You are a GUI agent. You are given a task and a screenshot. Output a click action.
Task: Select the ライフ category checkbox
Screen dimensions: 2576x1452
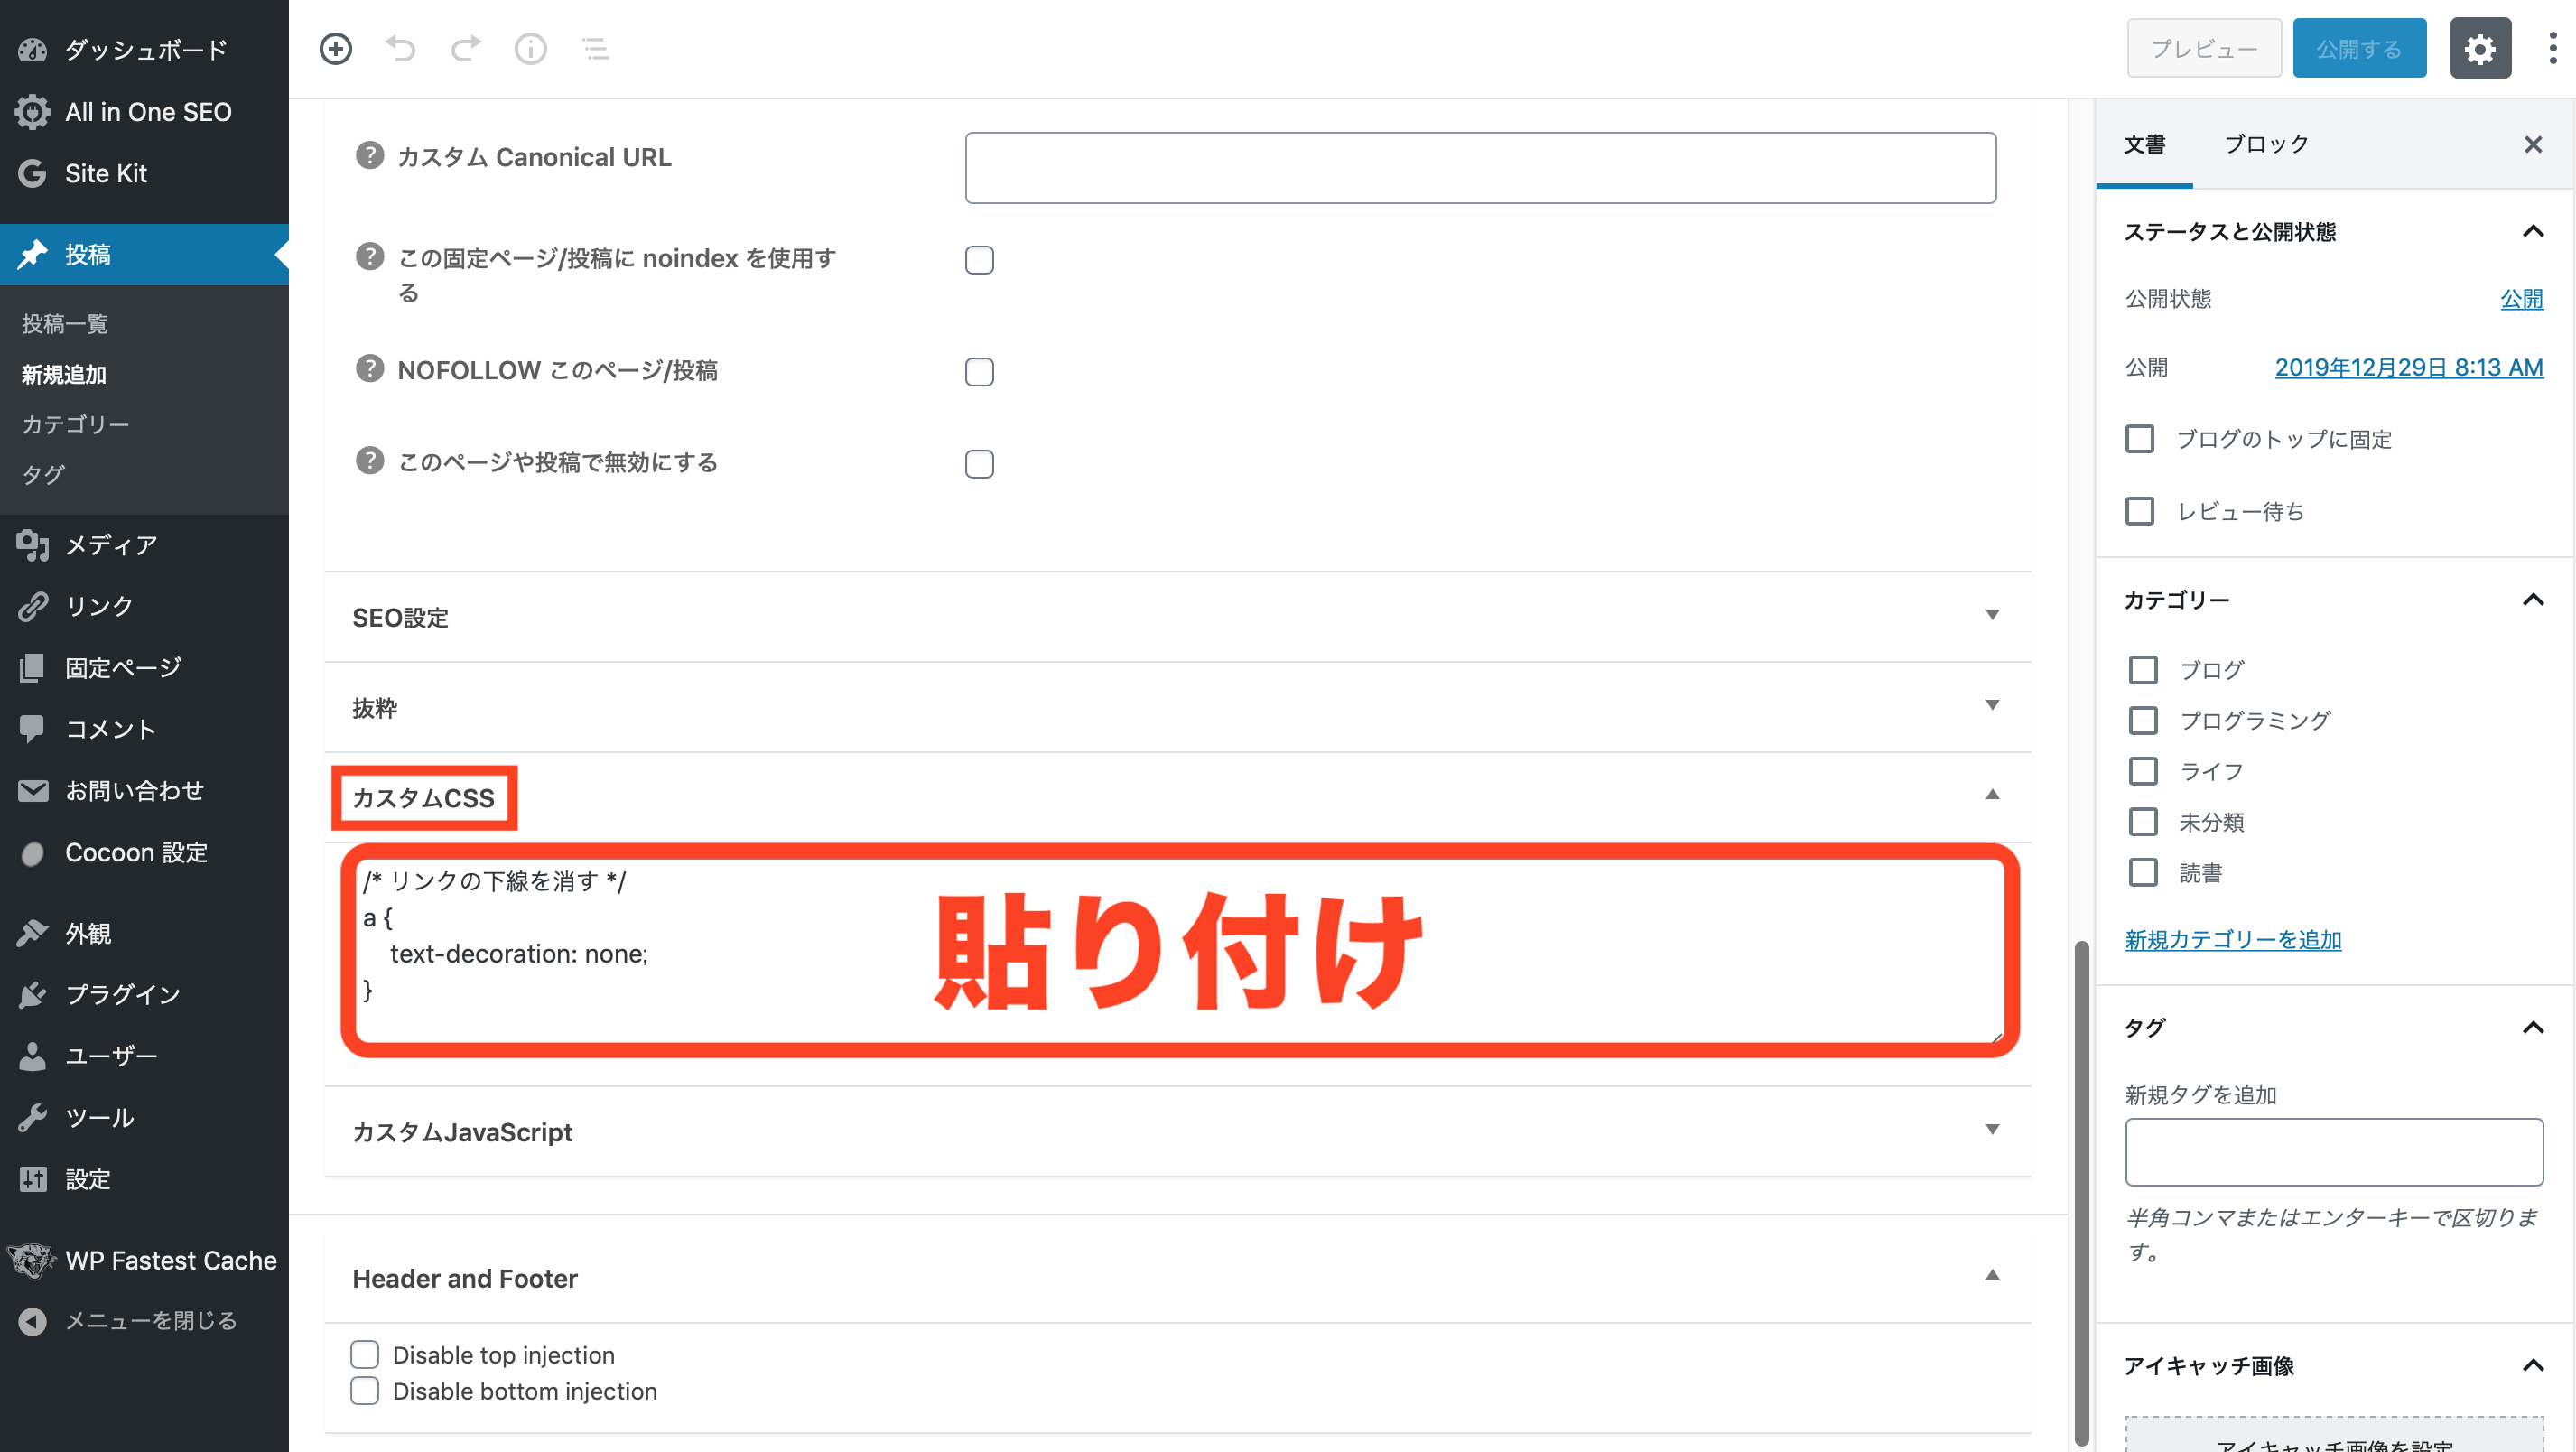(x=2143, y=772)
